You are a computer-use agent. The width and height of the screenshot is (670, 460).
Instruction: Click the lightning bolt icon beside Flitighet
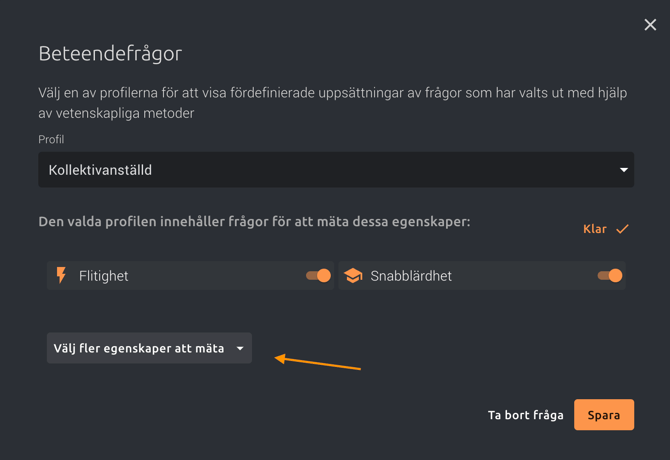point(61,275)
